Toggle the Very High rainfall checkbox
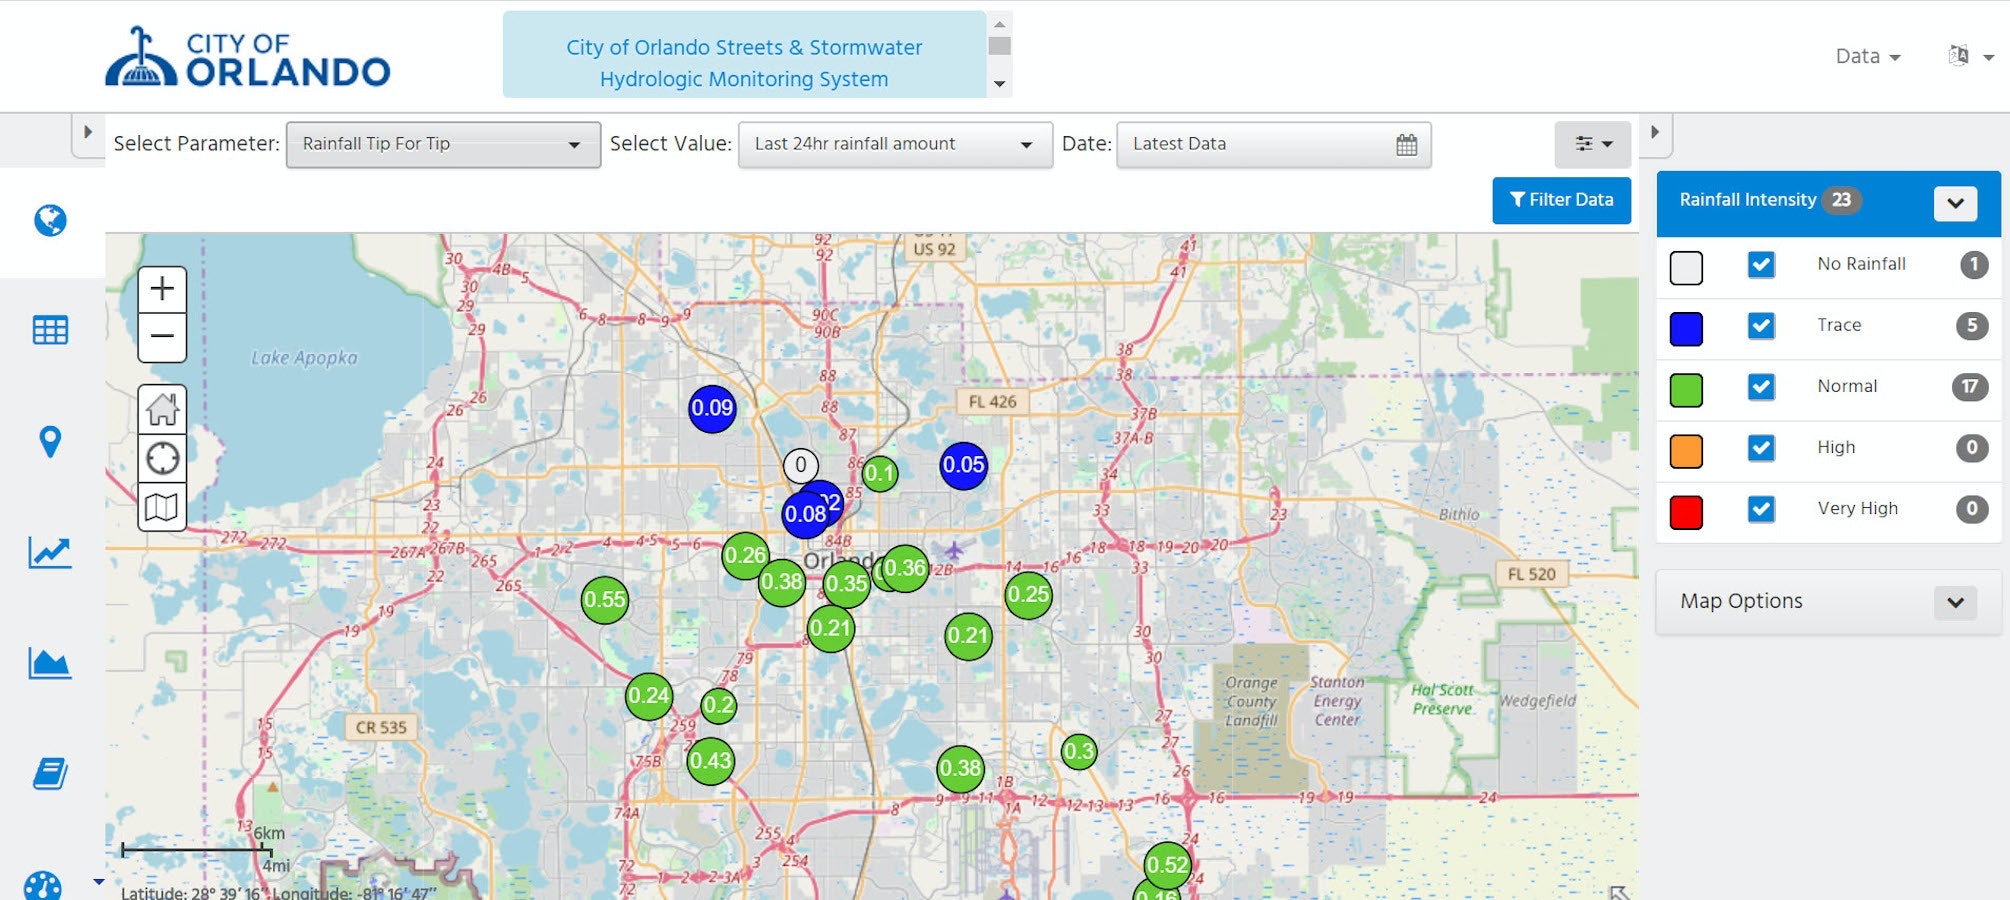The width and height of the screenshot is (2010, 900). click(1761, 508)
